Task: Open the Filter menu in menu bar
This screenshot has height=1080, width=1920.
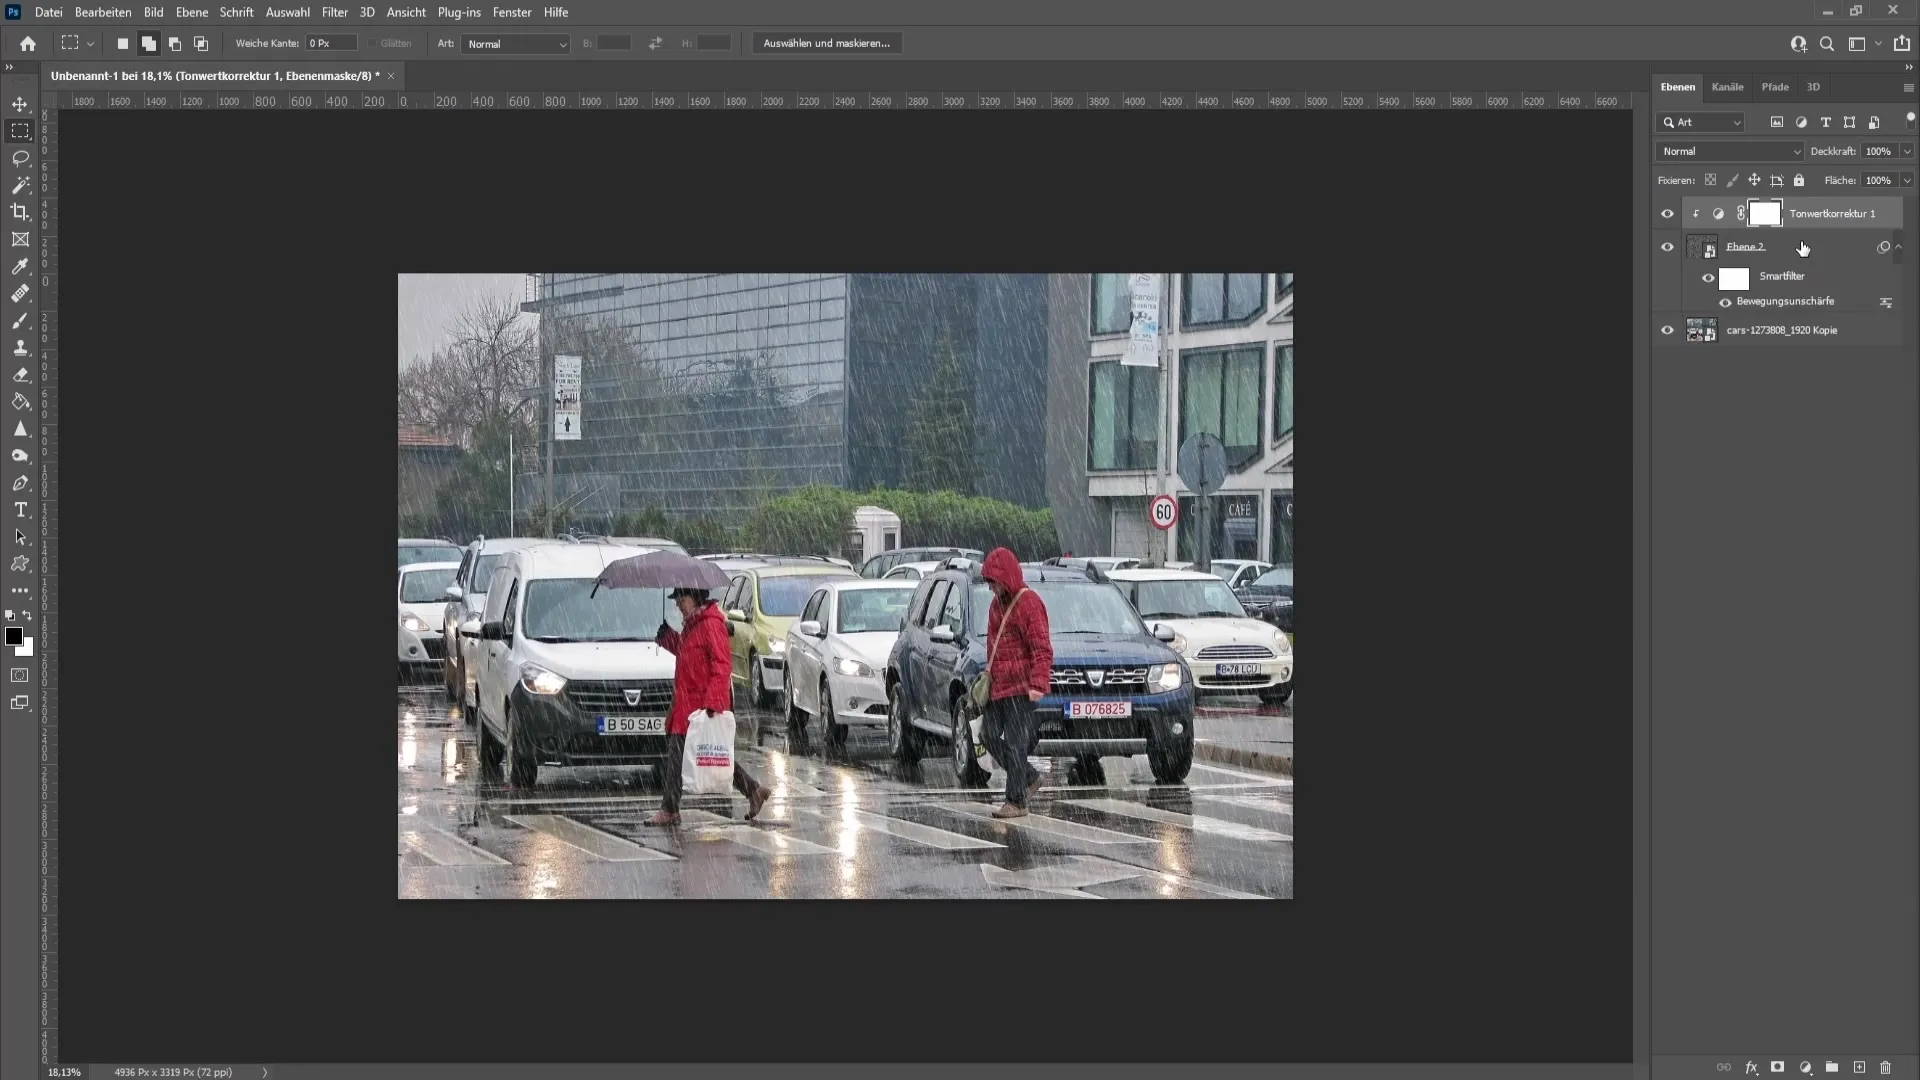Action: pyautogui.click(x=334, y=12)
